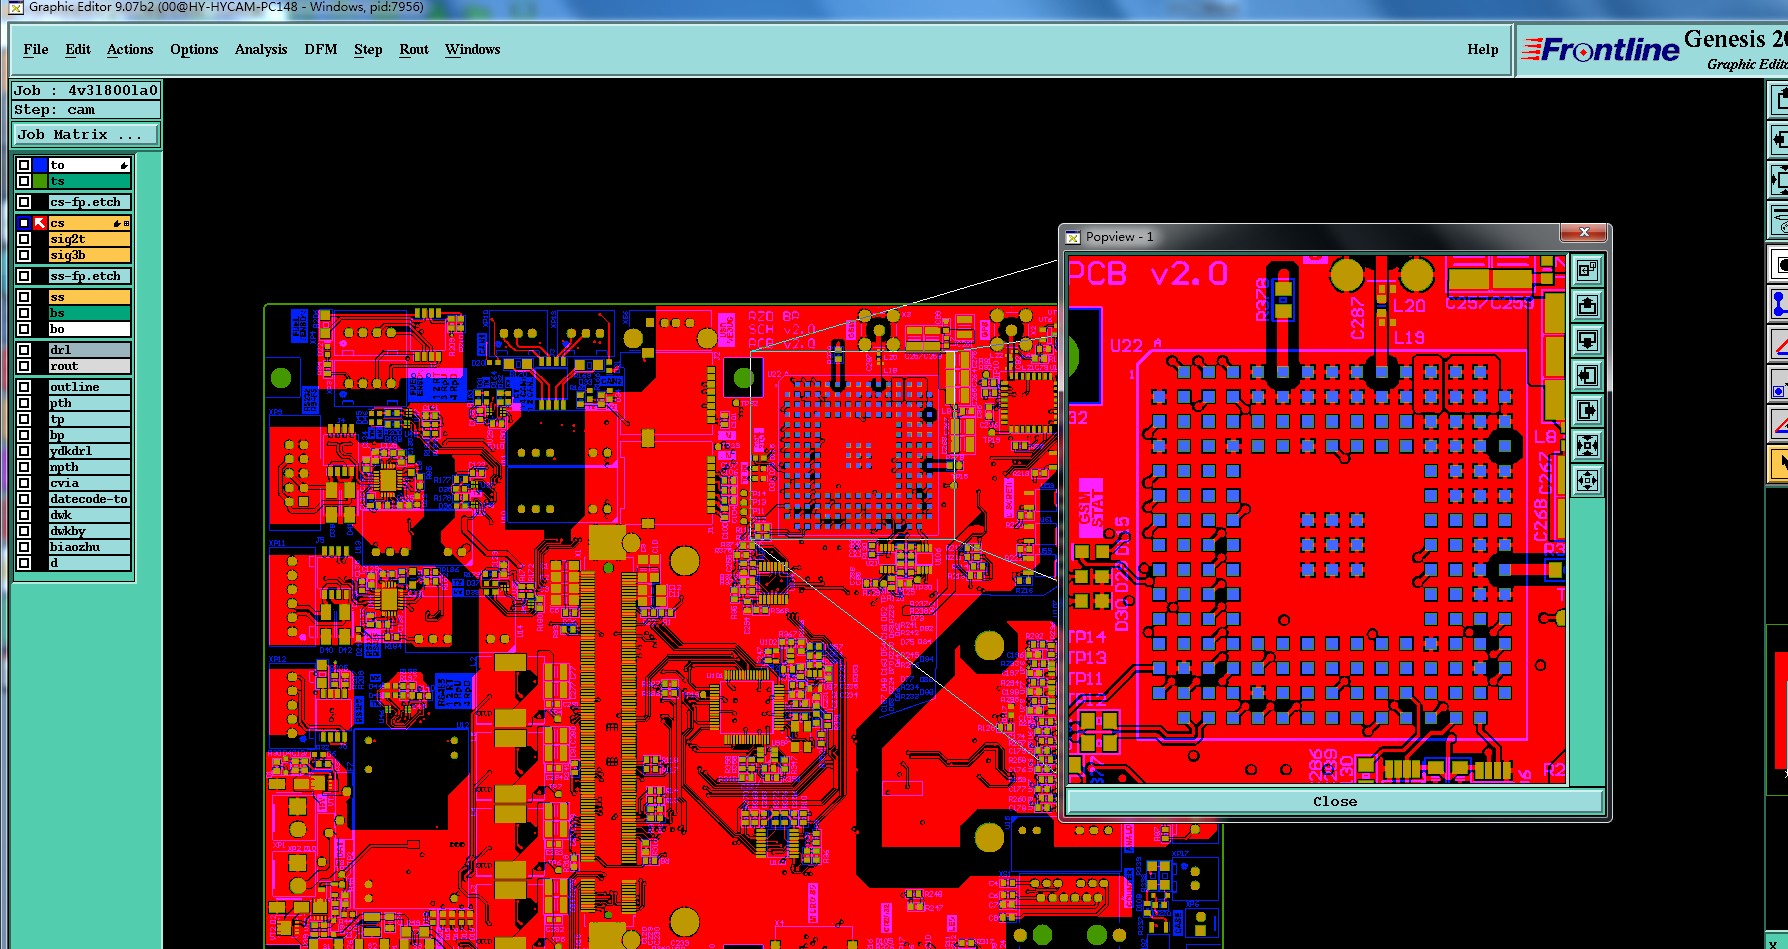Select the 'dwkby' layer name
This screenshot has width=1788, height=949.
point(89,531)
